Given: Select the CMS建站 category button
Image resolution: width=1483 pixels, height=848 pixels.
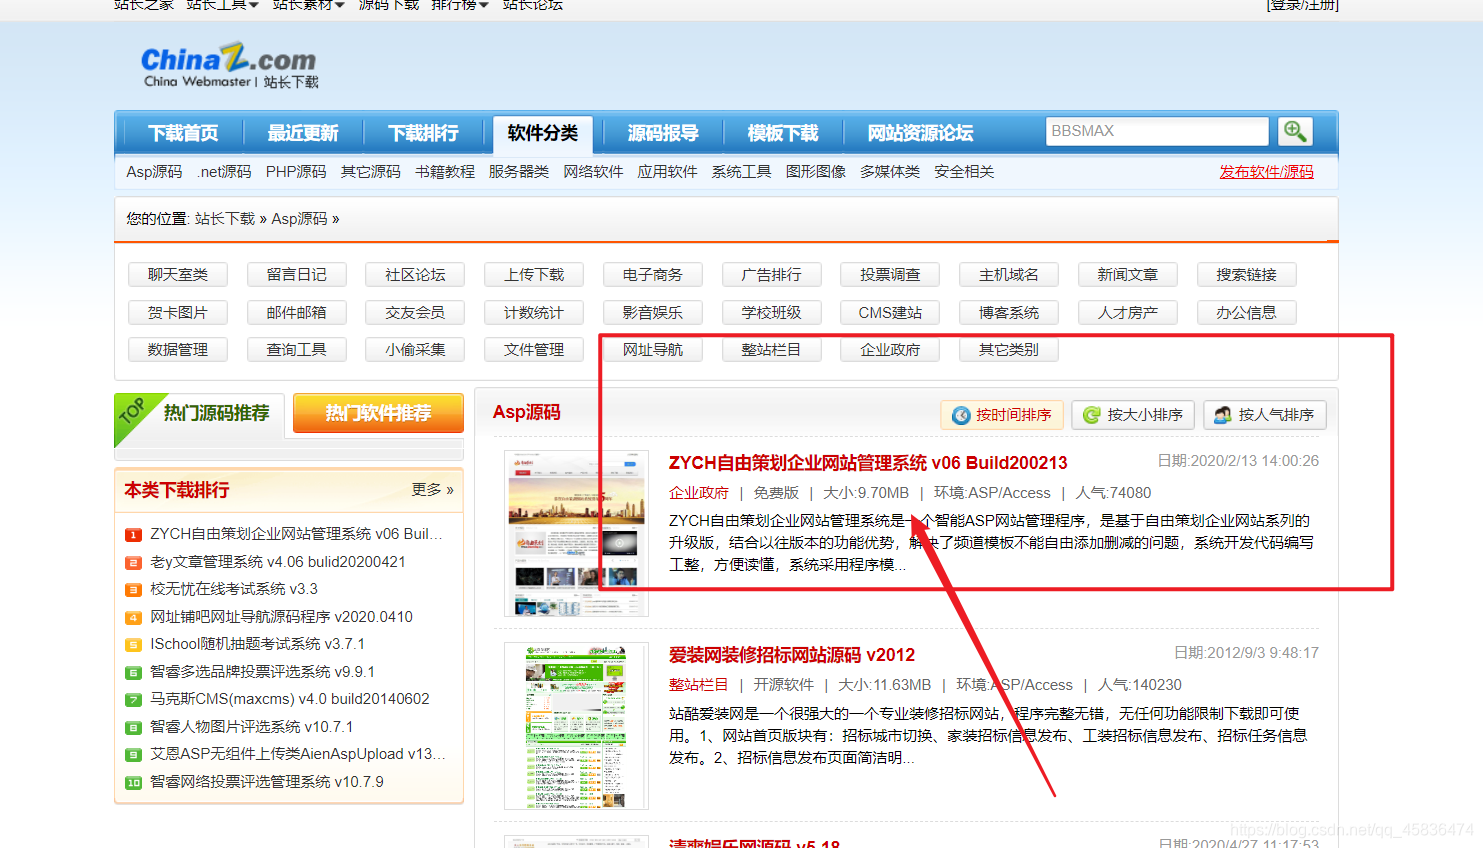Looking at the screenshot, I should pos(890,313).
